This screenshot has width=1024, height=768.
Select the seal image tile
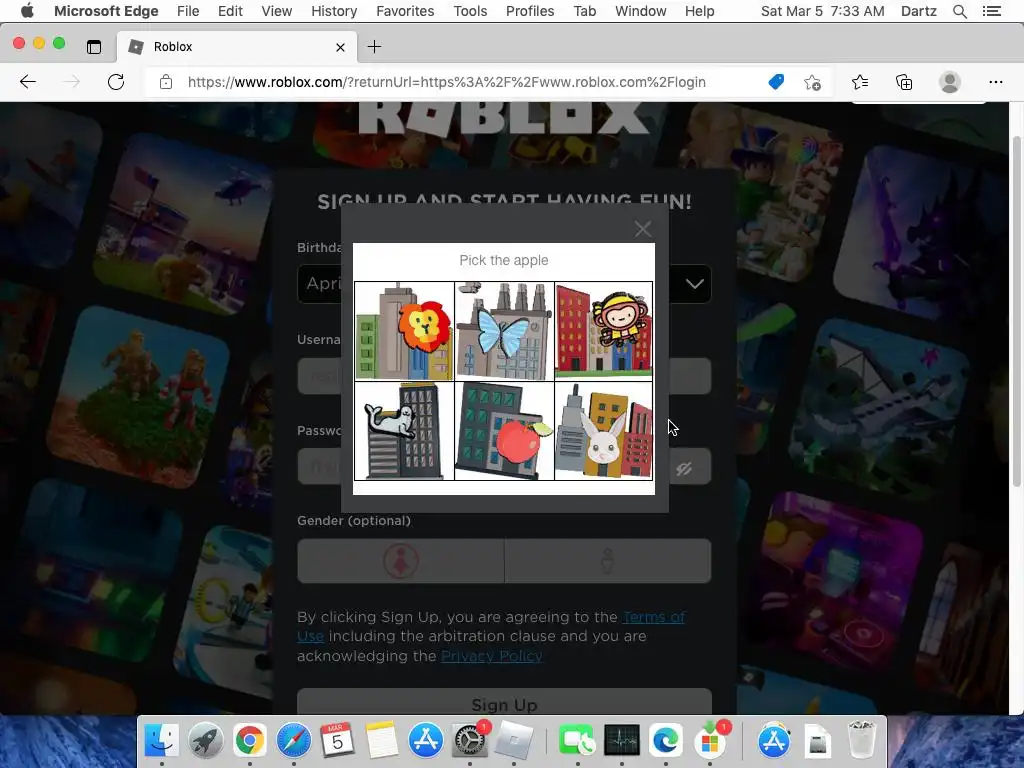[x=404, y=431]
